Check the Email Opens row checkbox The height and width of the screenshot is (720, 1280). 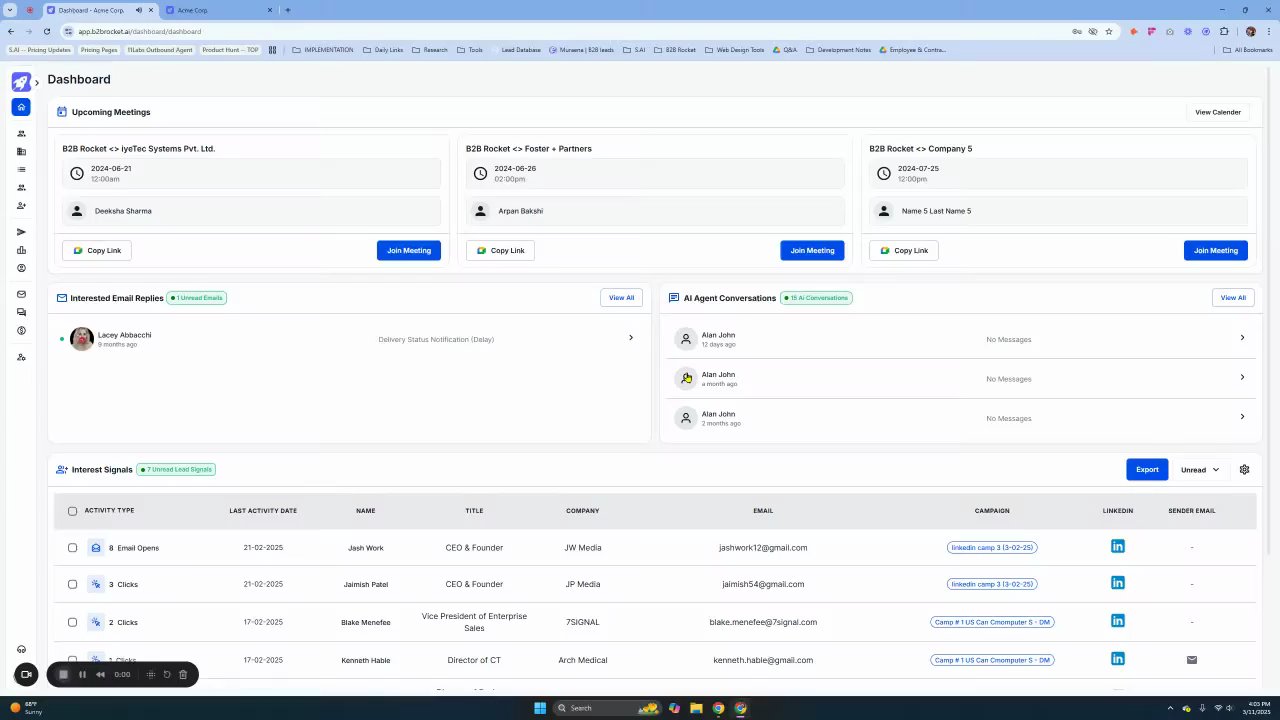tap(72, 548)
